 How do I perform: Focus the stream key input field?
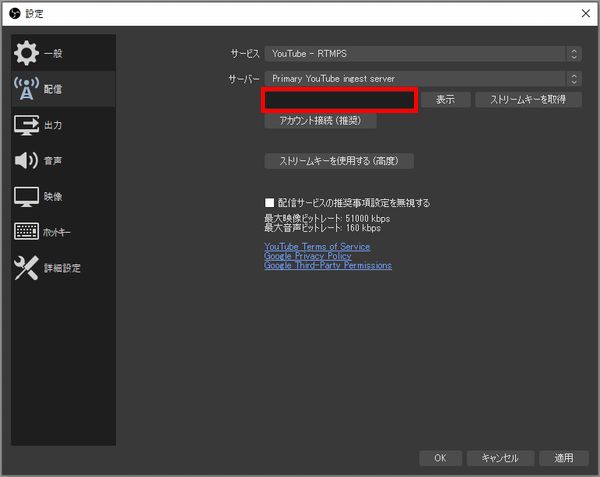pos(339,100)
